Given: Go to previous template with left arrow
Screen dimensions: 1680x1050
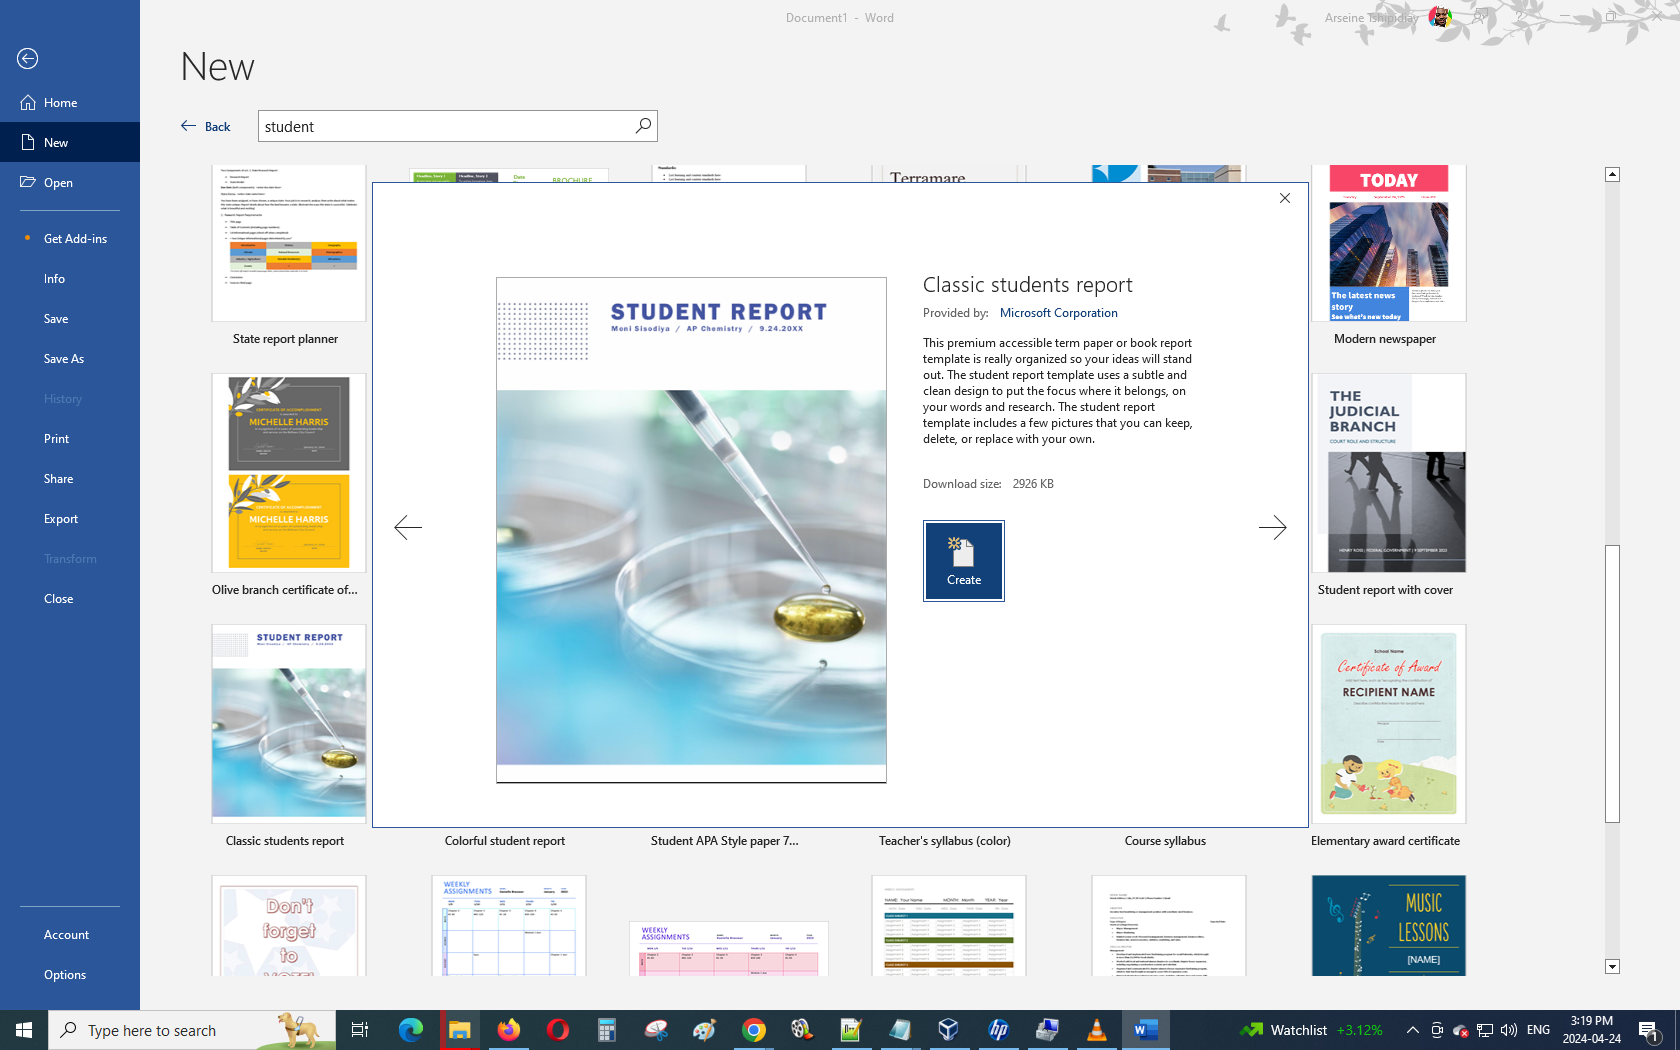Looking at the screenshot, I should point(408,527).
